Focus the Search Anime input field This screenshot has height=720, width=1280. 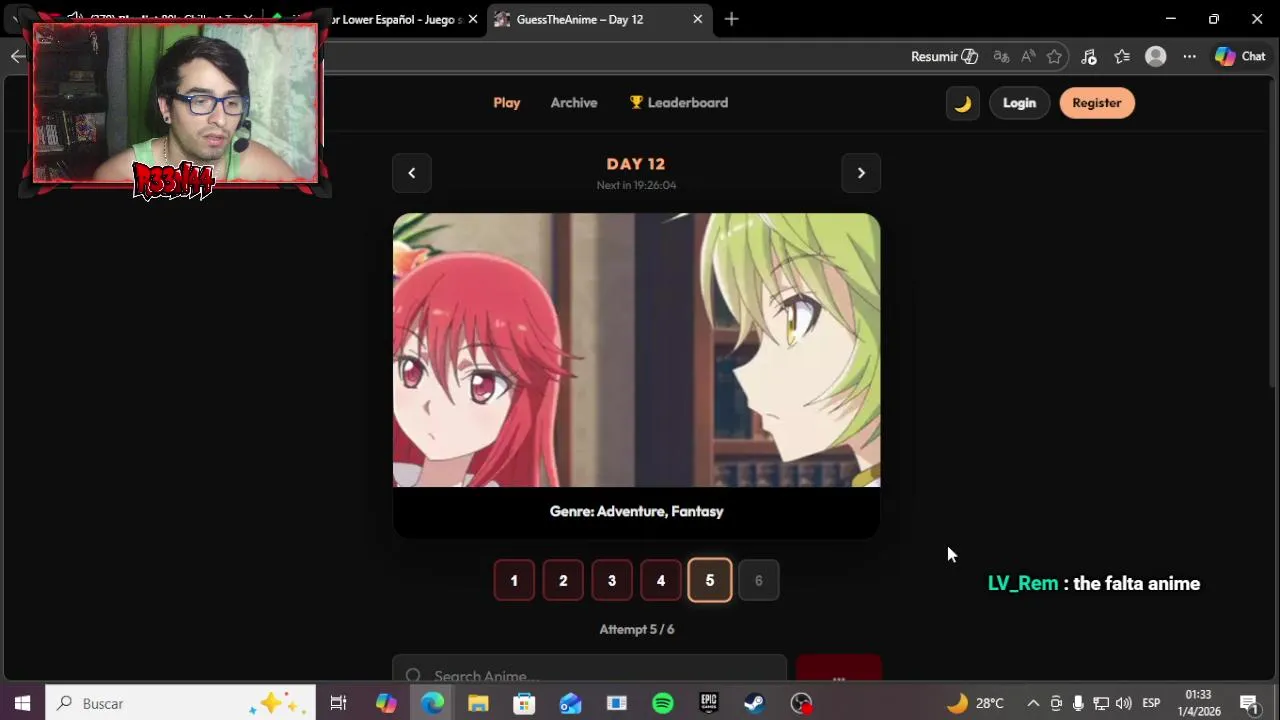point(590,669)
